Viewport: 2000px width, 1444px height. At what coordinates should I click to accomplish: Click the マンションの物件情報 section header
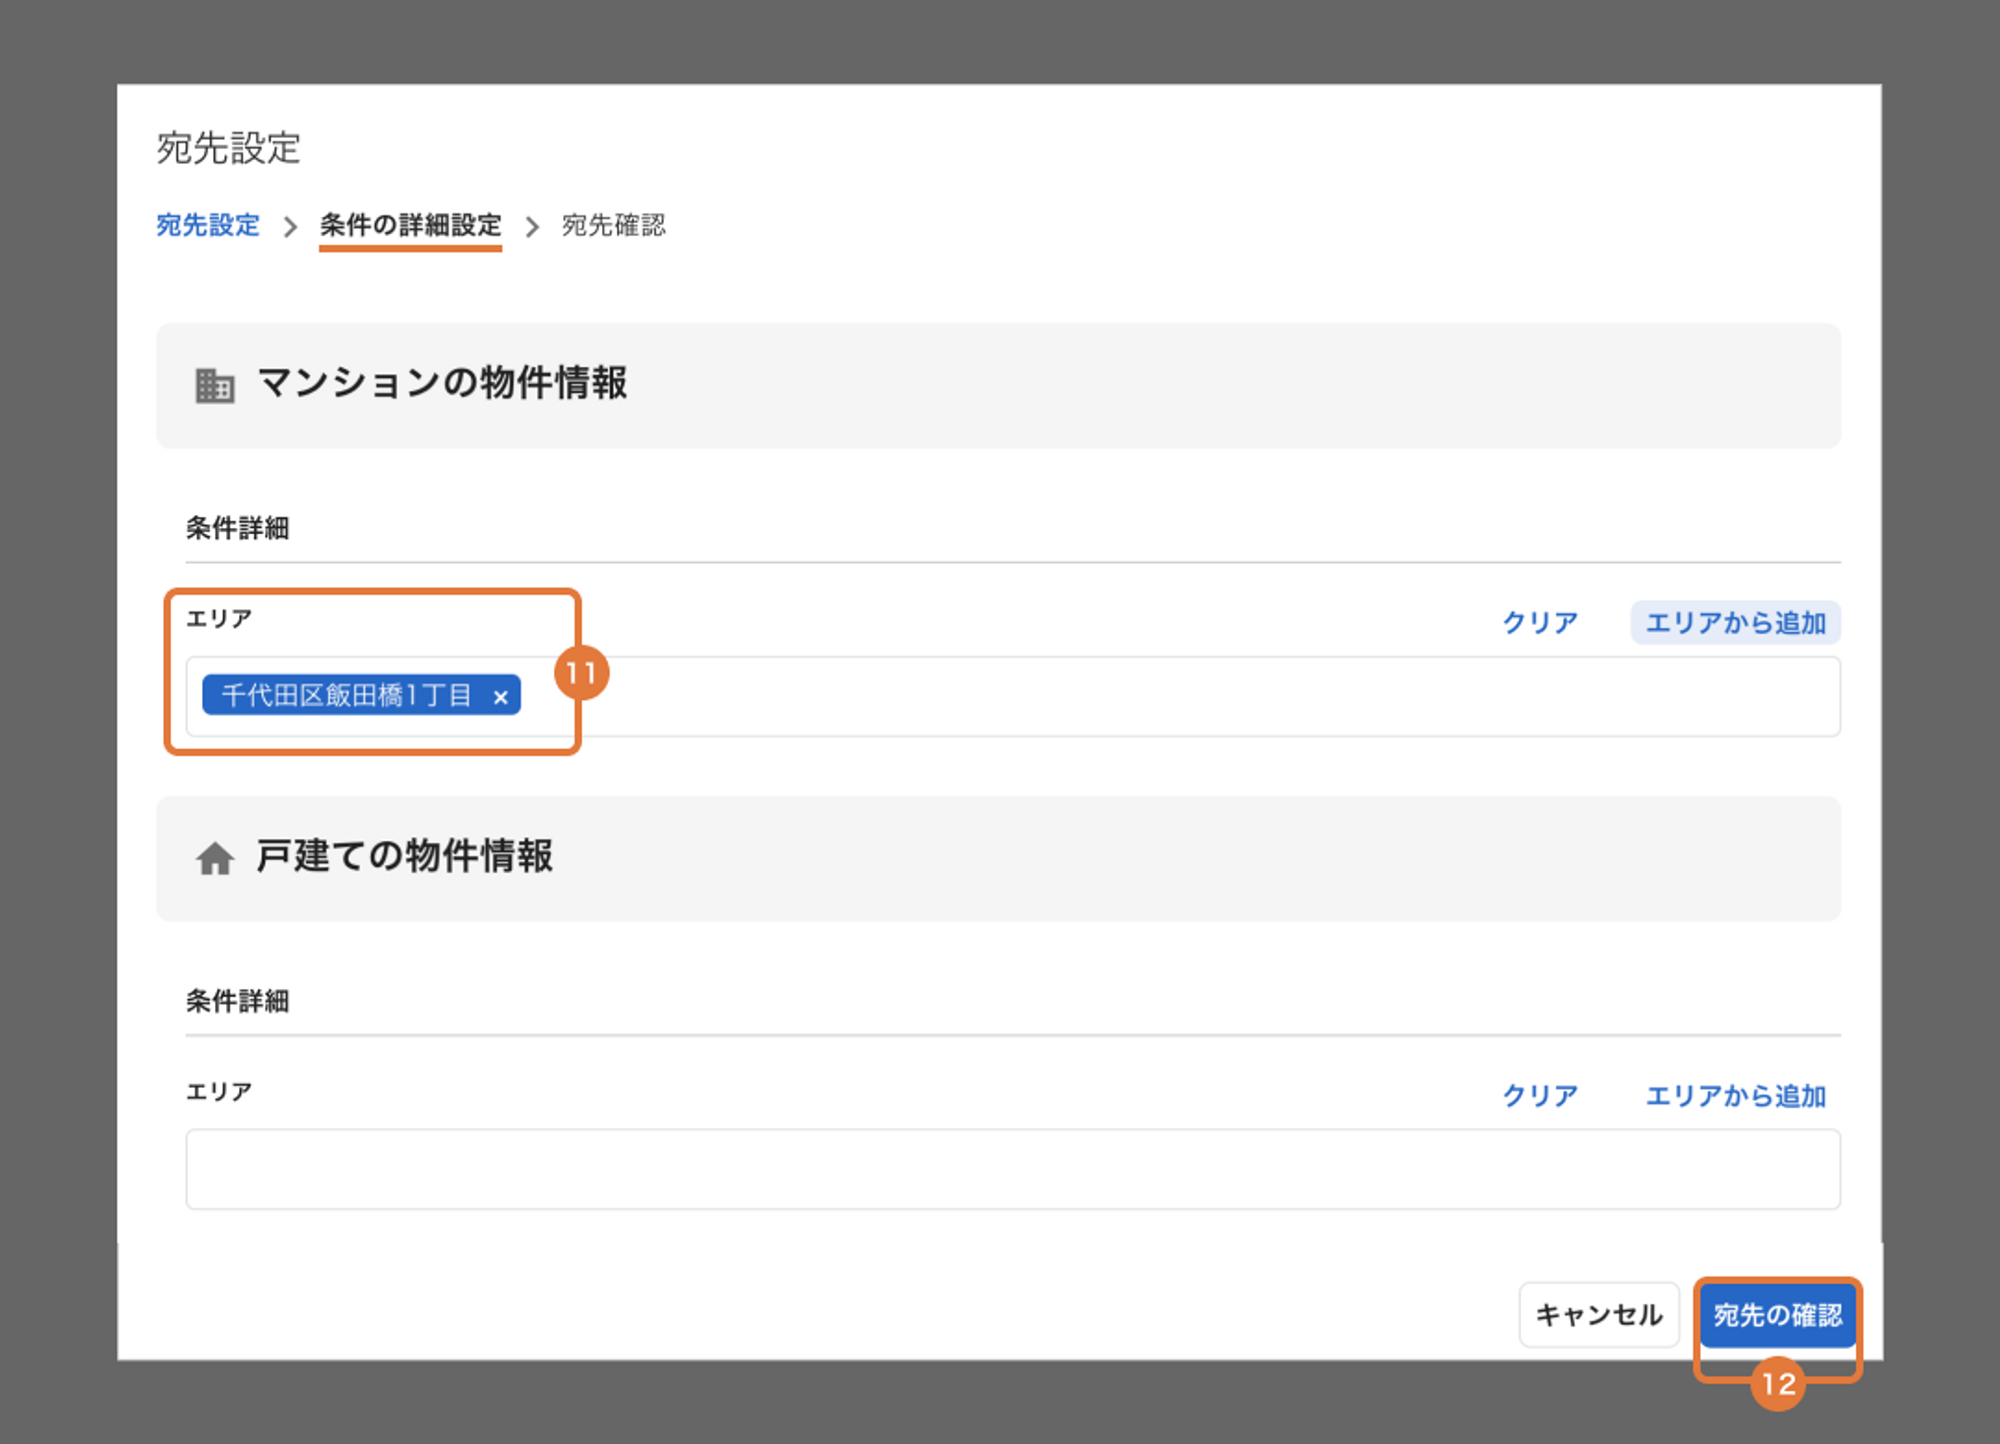point(998,385)
